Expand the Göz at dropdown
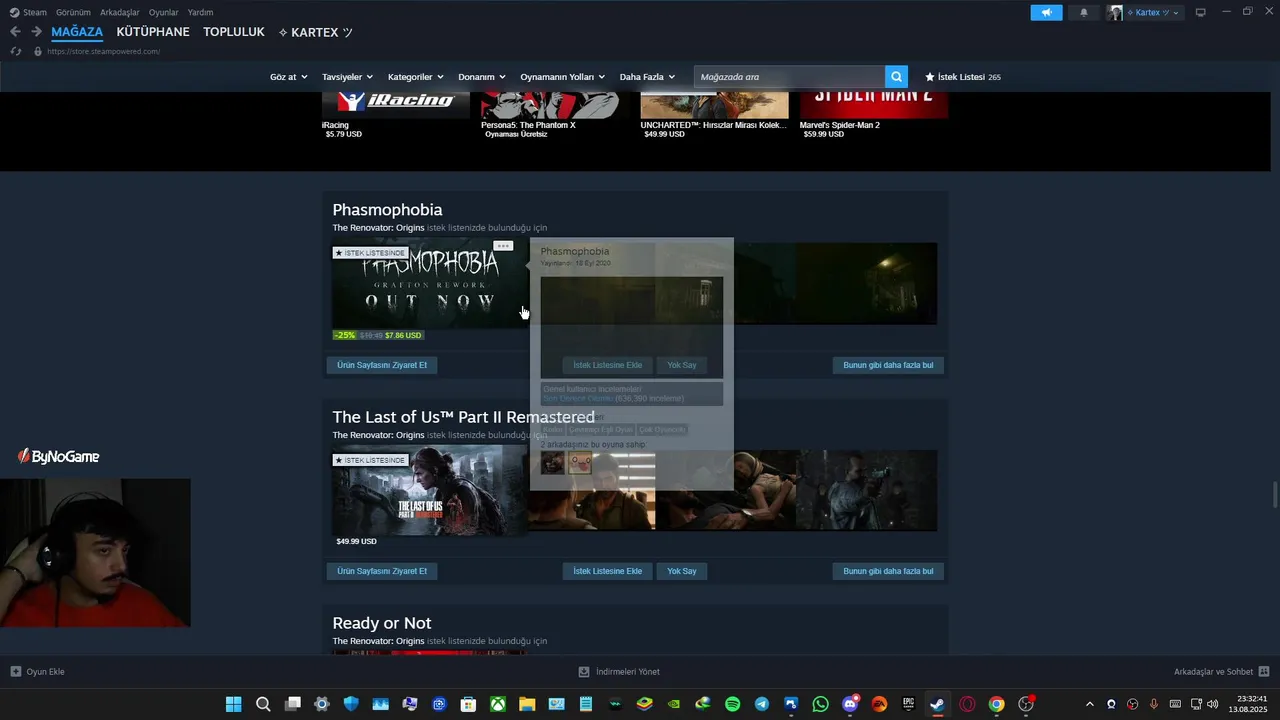The width and height of the screenshot is (1280, 720). (289, 77)
